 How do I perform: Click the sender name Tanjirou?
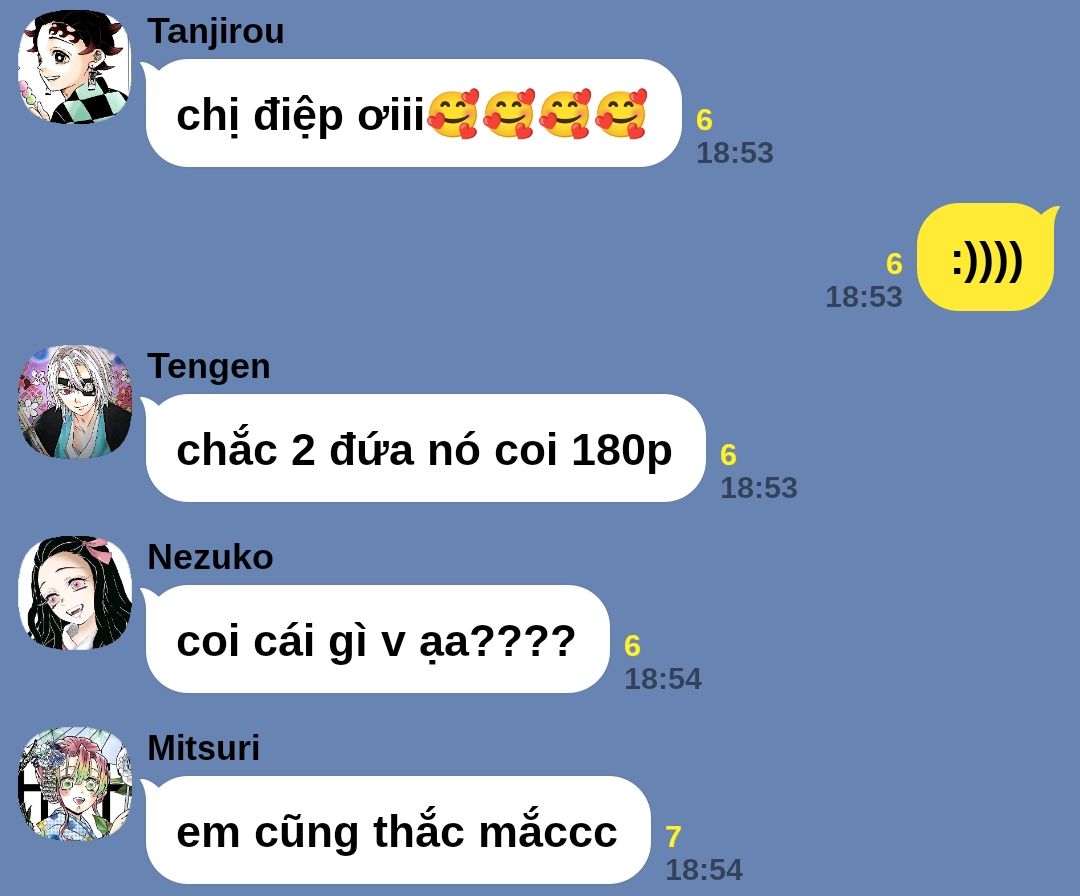pos(216,32)
